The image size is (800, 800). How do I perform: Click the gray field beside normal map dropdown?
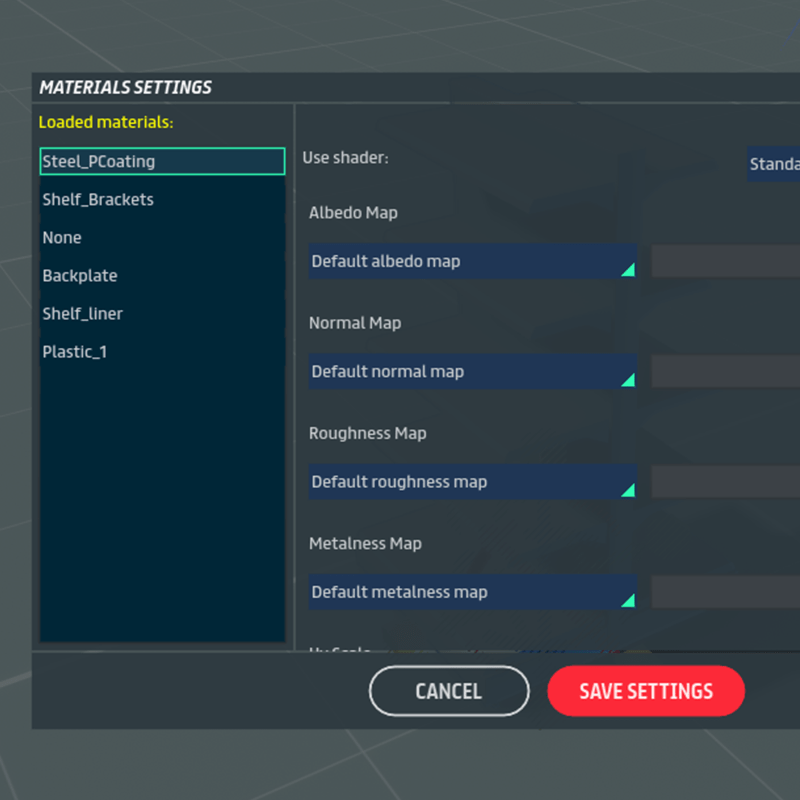tap(725, 372)
